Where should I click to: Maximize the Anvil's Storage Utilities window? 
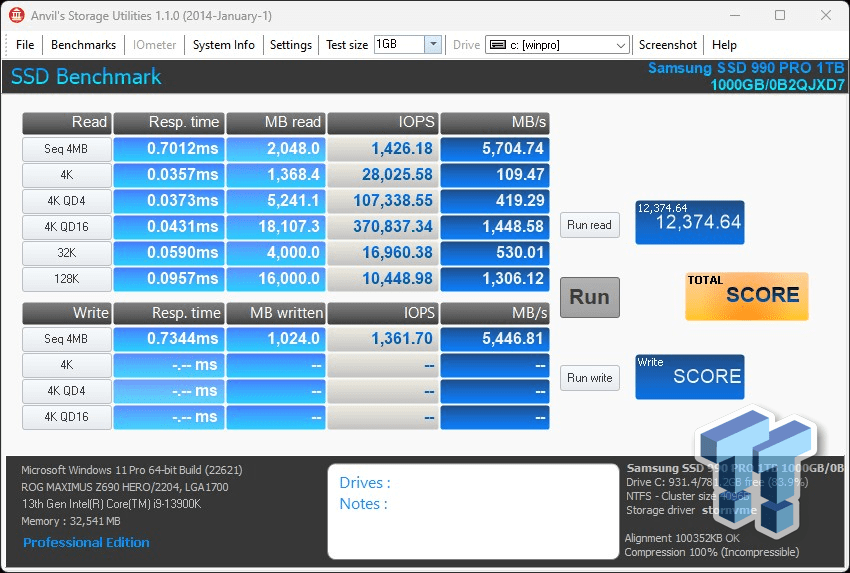click(x=780, y=15)
